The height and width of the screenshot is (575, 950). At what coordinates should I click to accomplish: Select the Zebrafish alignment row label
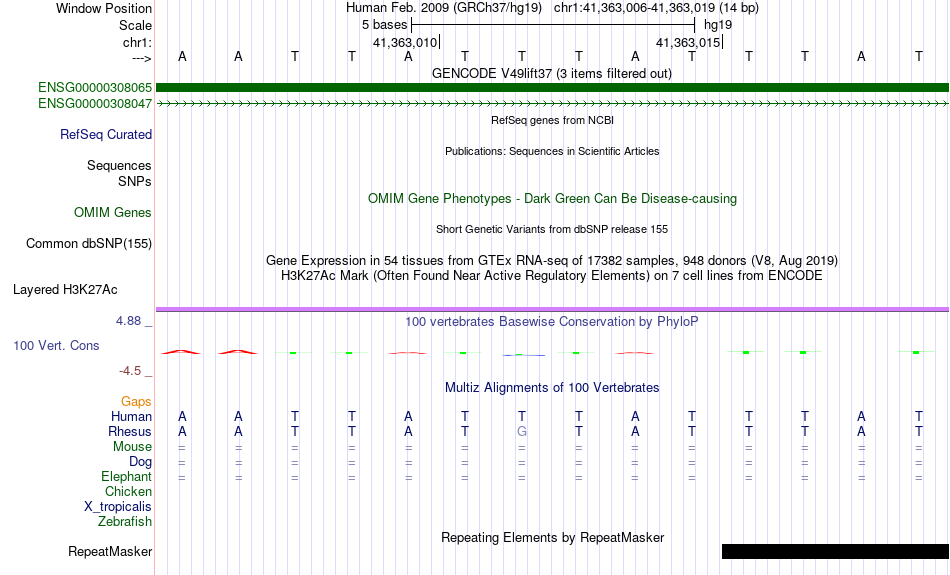pyautogui.click(x=125, y=521)
